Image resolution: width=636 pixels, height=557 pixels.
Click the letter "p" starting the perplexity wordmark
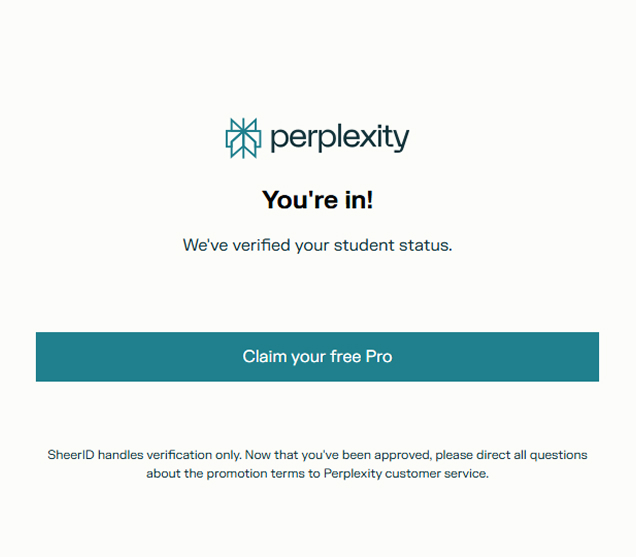277,140
